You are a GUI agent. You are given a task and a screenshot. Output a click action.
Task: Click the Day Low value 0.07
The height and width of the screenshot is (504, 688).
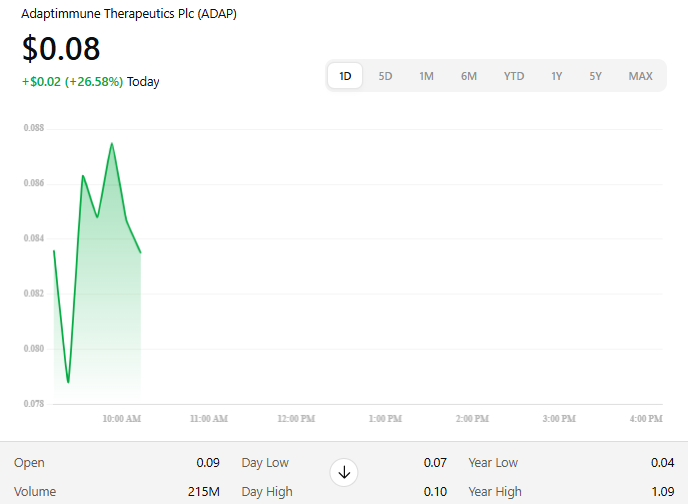coord(435,462)
